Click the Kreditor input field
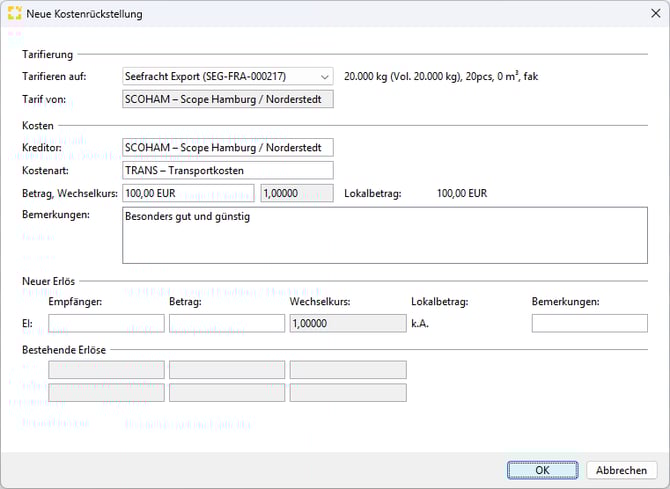Screen dimensions: 670x489 pyautogui.click(x=228, y=147)
